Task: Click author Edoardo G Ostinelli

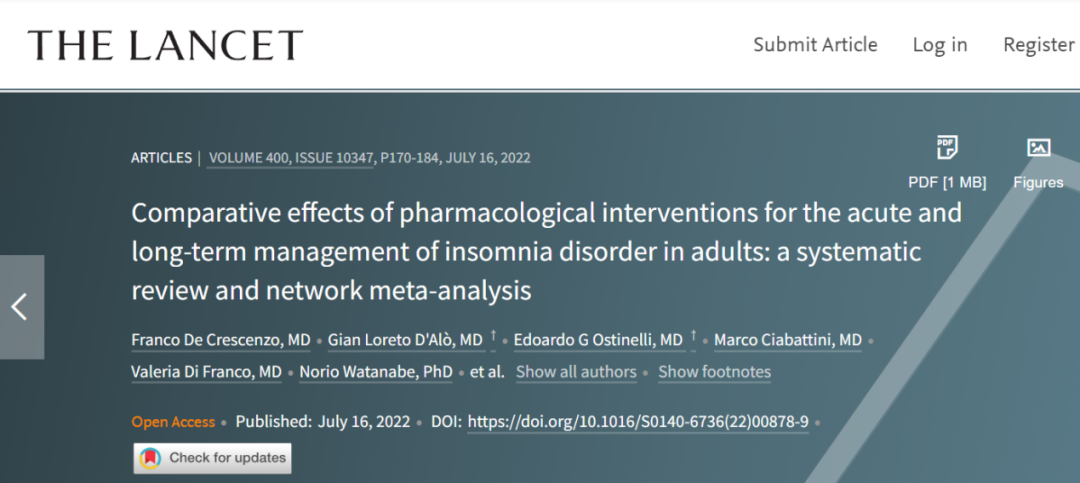Action: [x=598, y=341]
